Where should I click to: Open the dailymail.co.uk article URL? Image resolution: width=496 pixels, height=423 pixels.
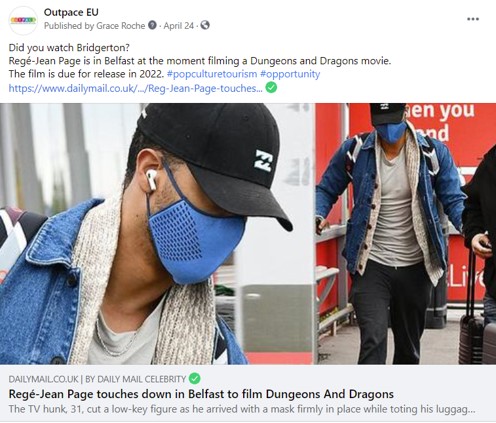(x=135, y=88)
